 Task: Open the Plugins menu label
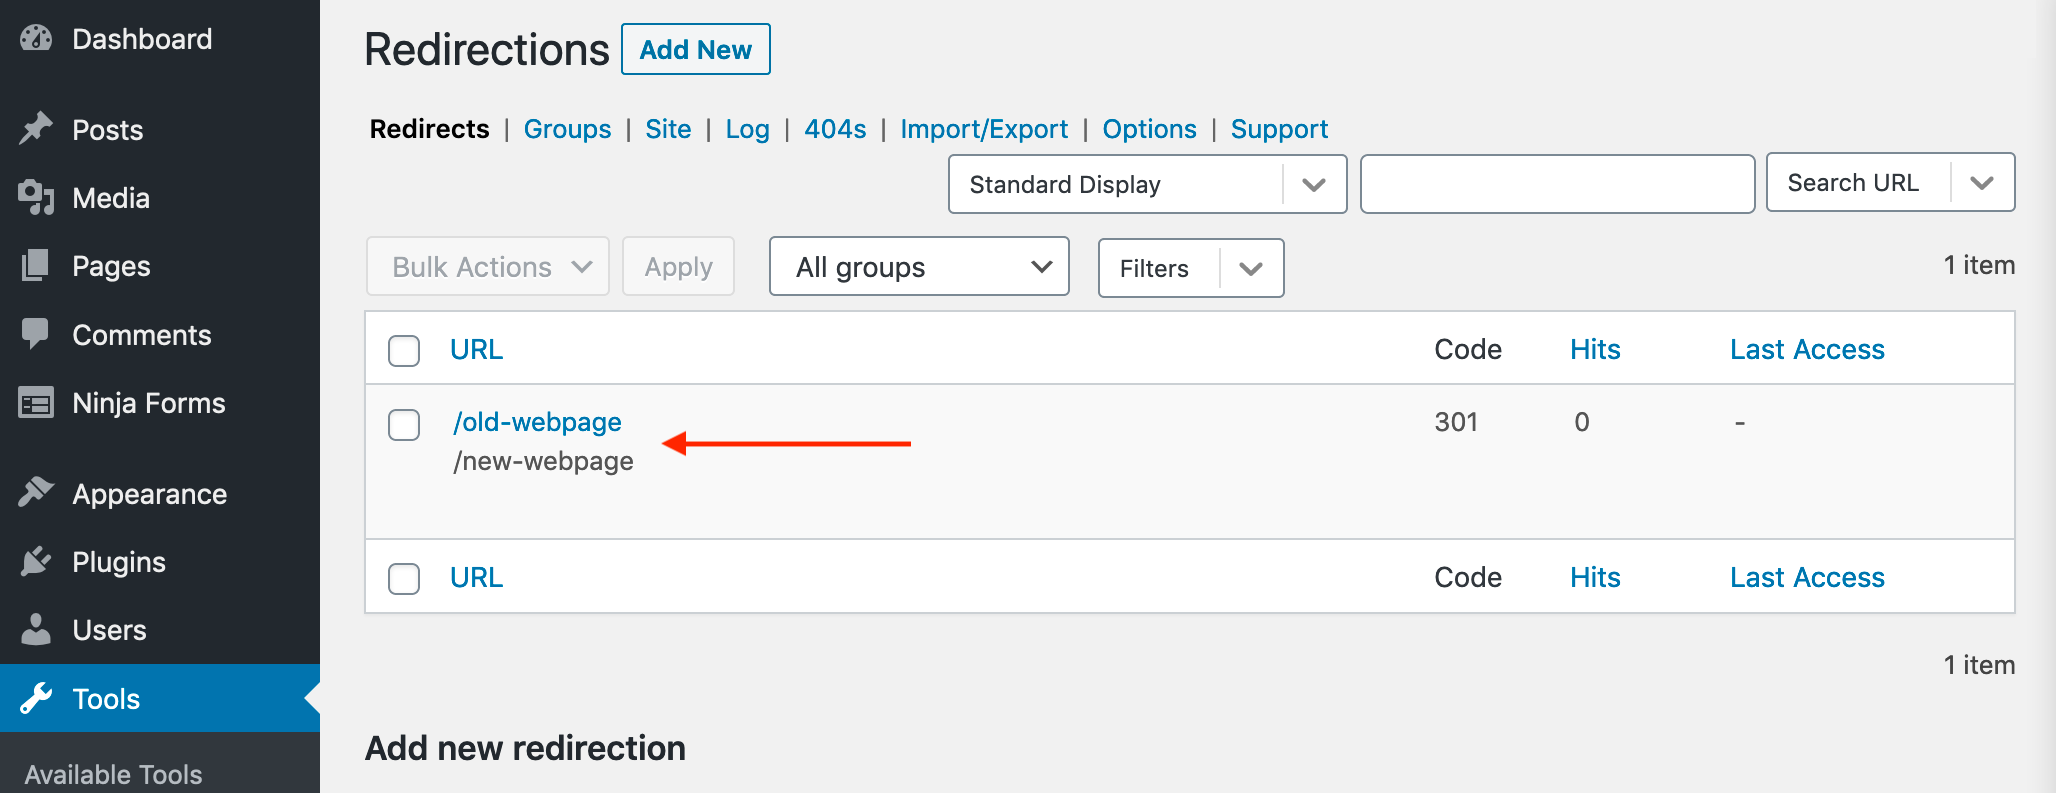click(119, 562)
